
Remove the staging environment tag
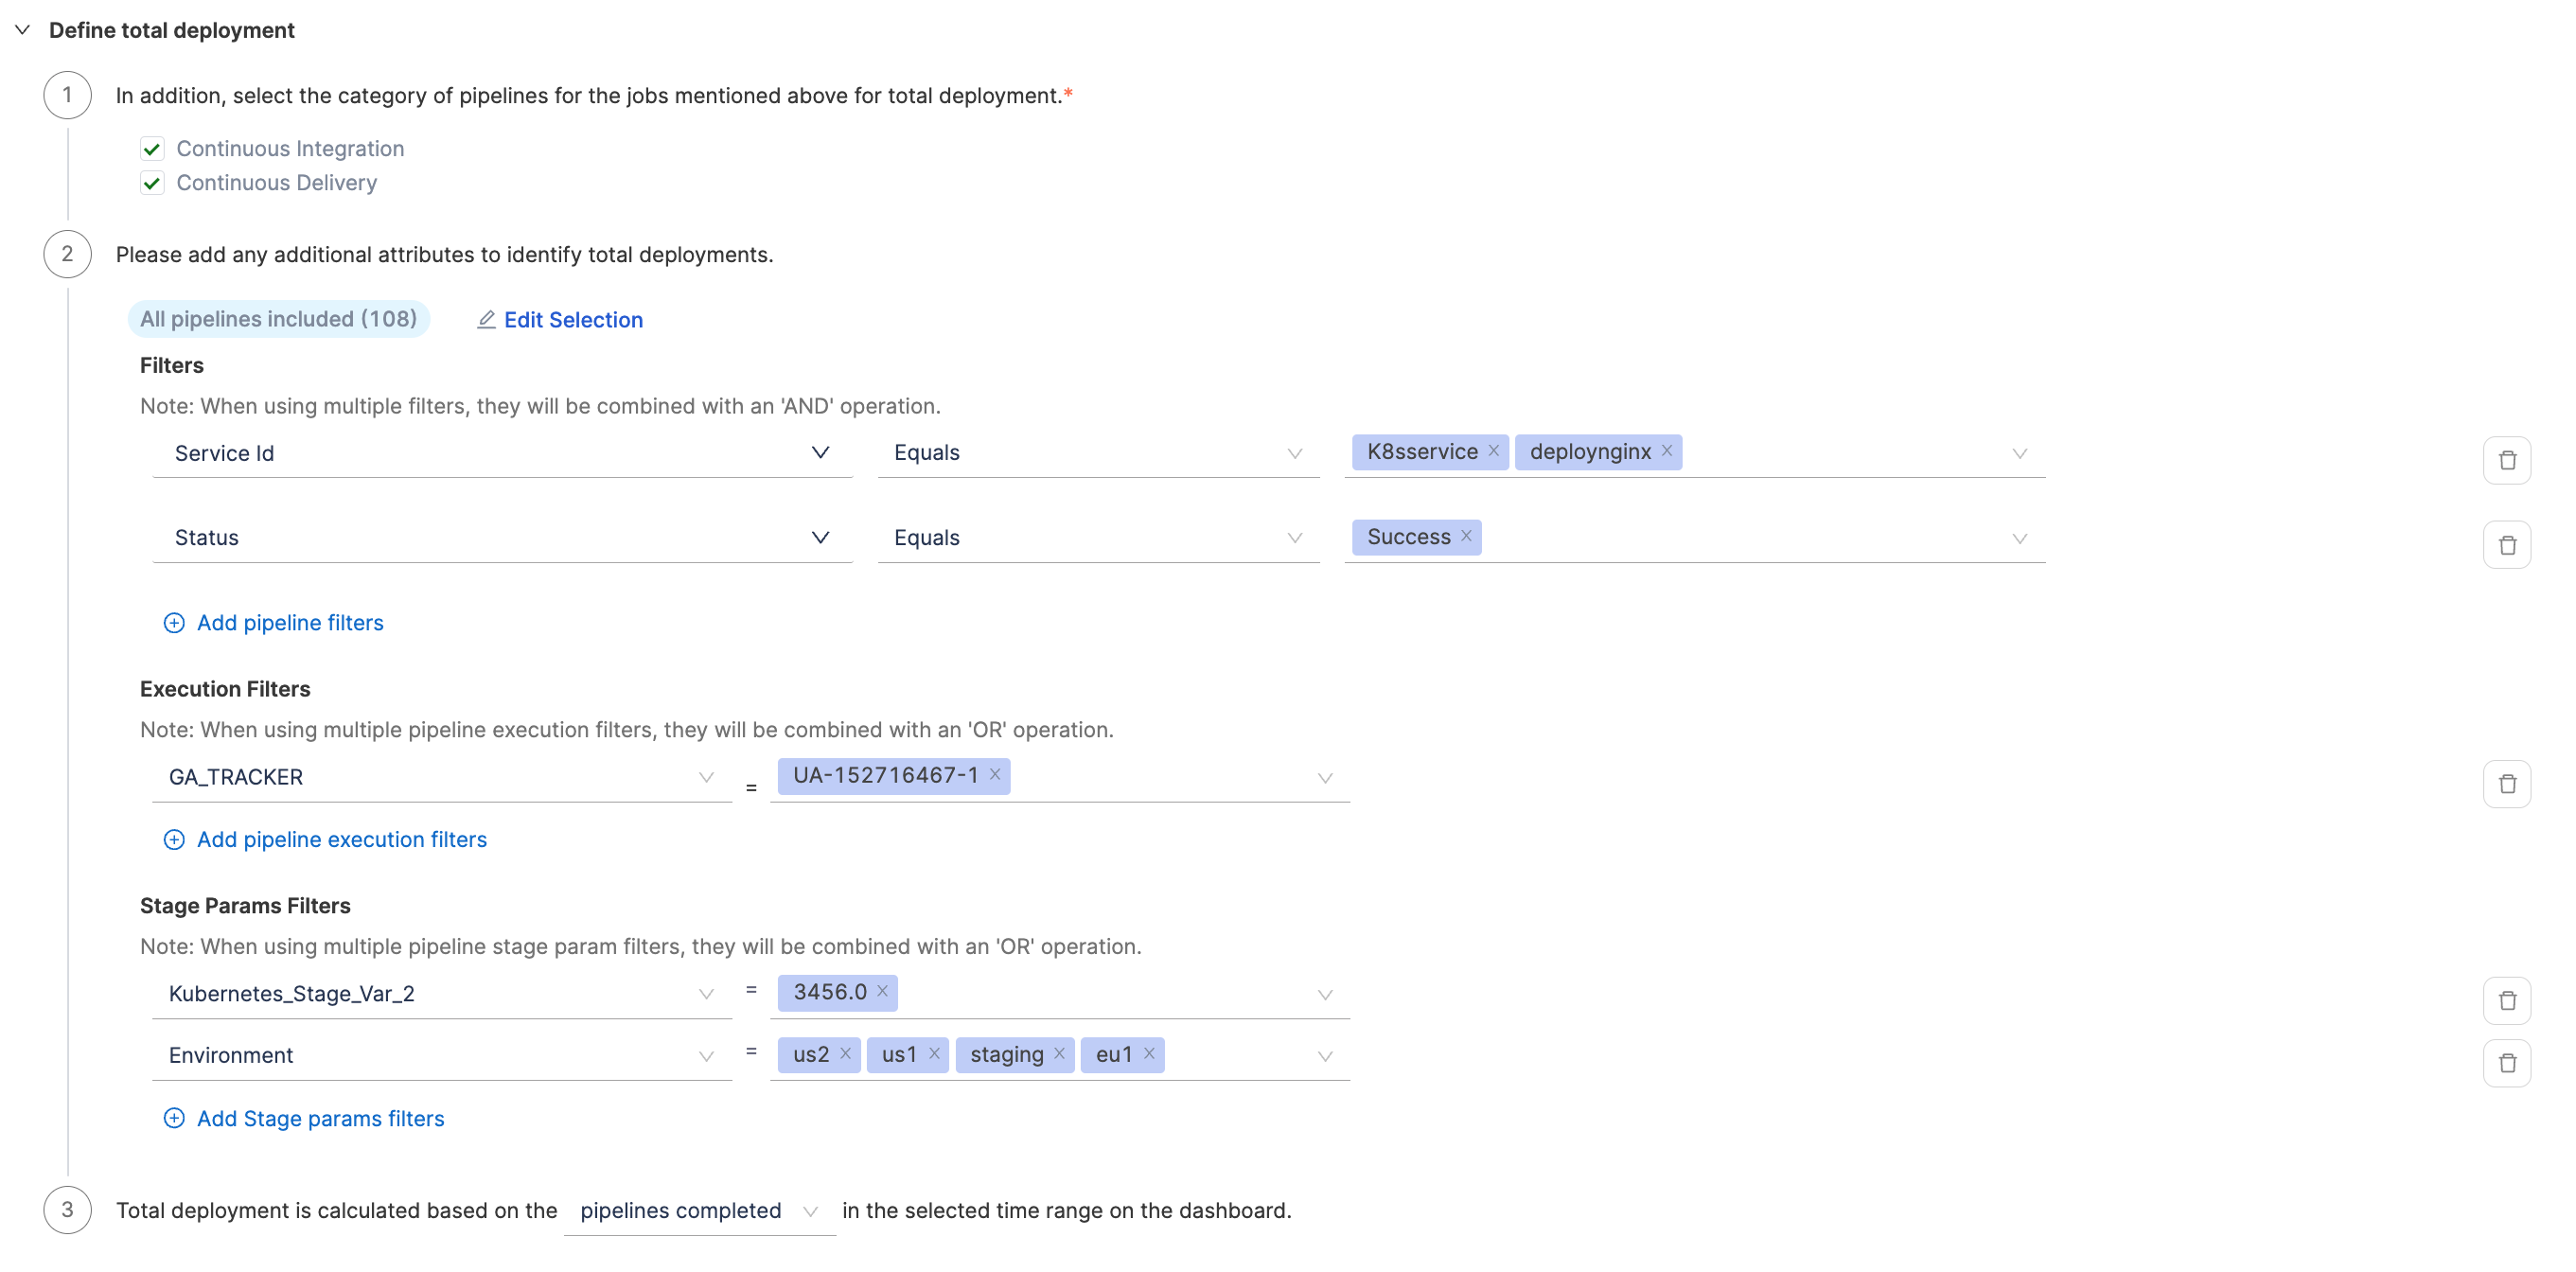pyautogui.click(x=1059, y=1054)
